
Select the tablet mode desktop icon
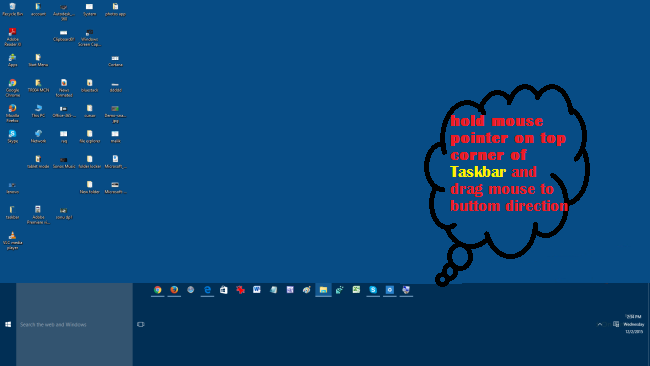[x=38, y=162]
